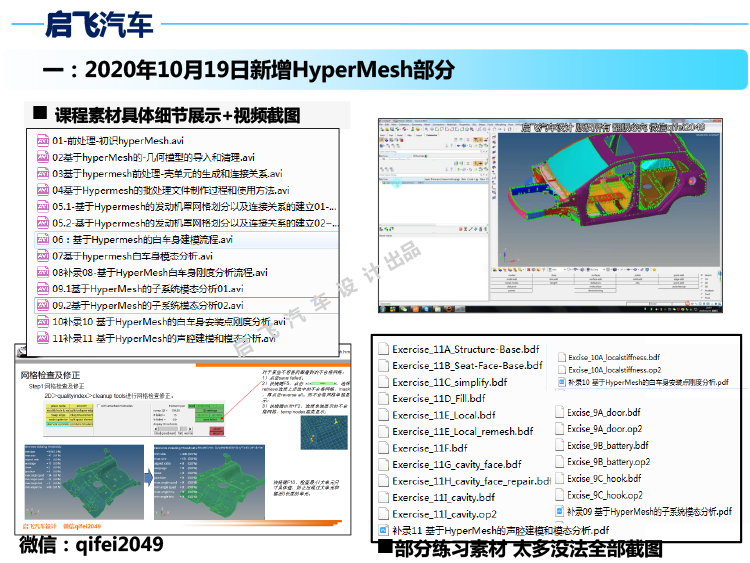Click AVI icon of the 05.2 发动机罩 file

pos(43,223)
